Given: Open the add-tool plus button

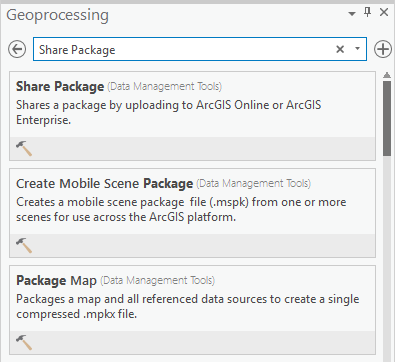Looking at the screenshot, I should tap(383, 49).
